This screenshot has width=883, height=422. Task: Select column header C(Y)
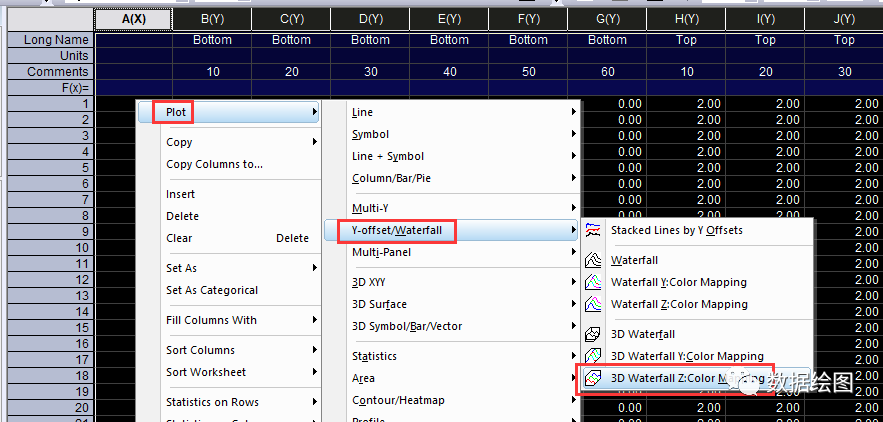point(291,19)
